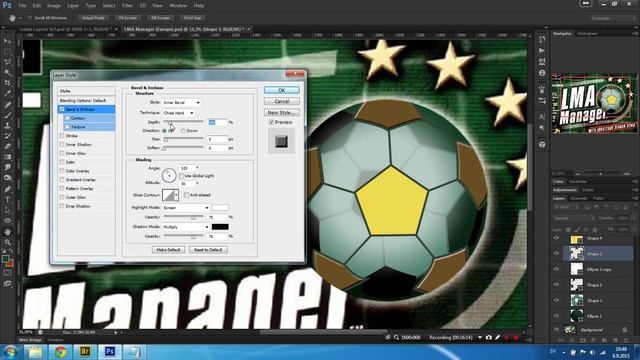Select the Hand tool in toolbox
This screenshot has height=360, width=640.
tap(7, 232)
